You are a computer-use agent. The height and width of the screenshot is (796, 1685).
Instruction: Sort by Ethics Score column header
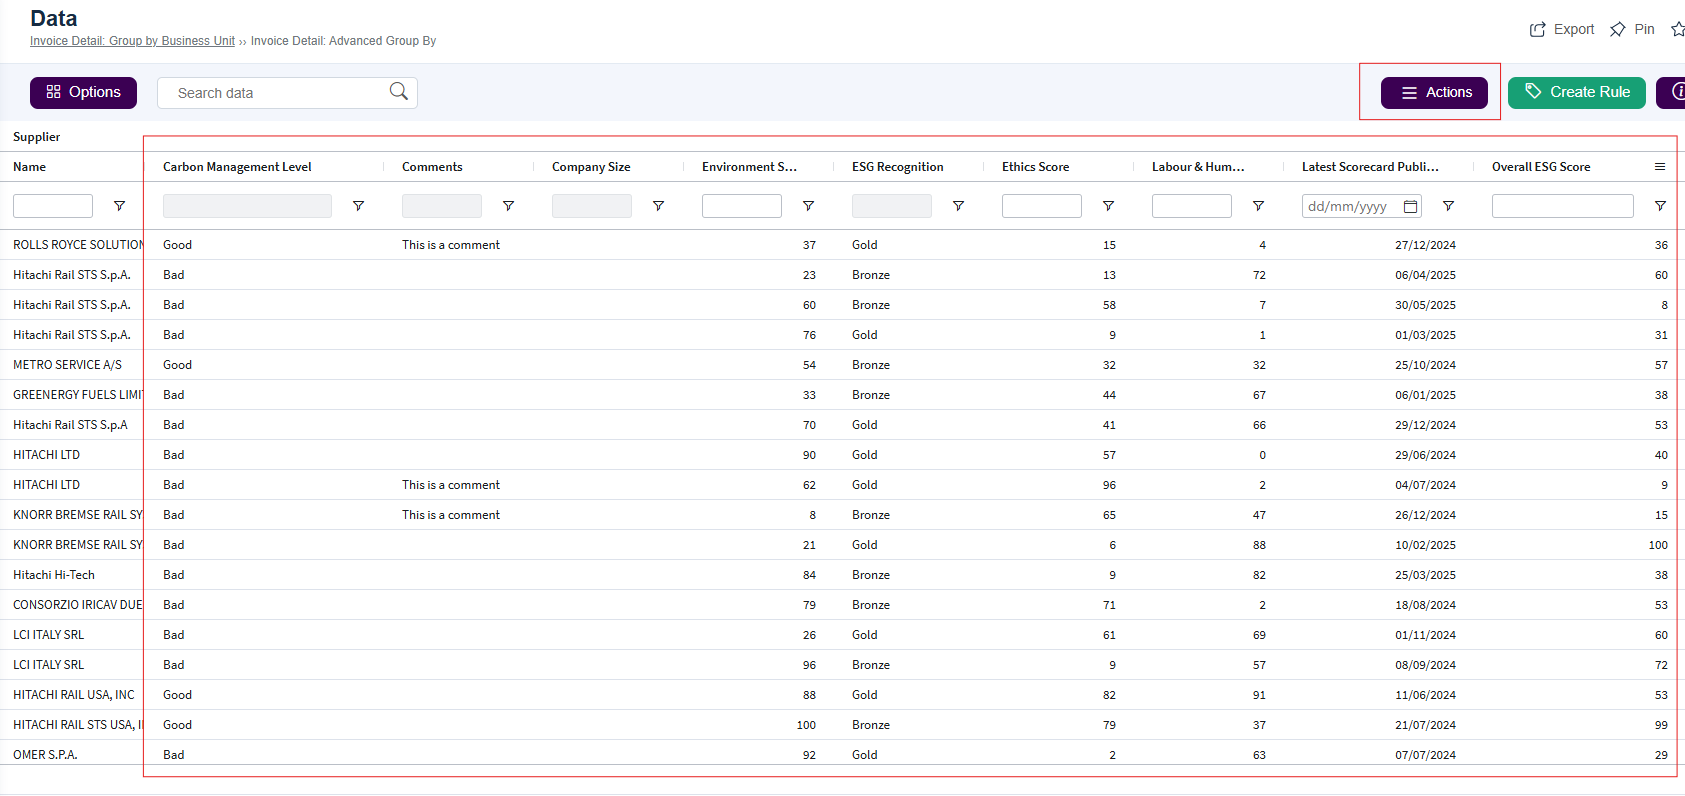coord(1036,167)
